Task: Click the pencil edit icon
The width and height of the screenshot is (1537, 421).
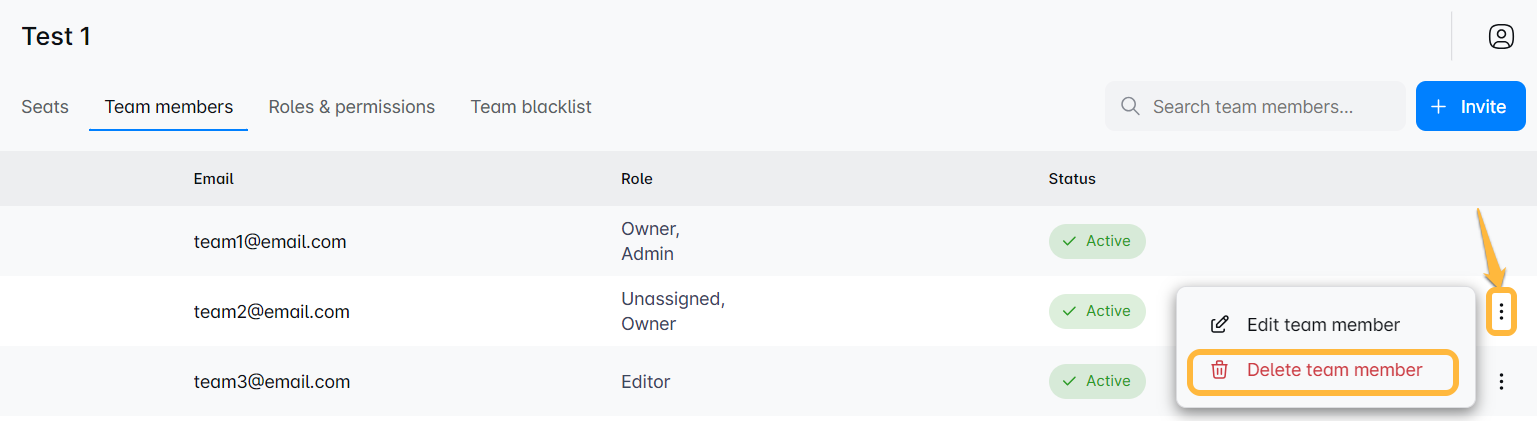Action: tap(1219, 325)
